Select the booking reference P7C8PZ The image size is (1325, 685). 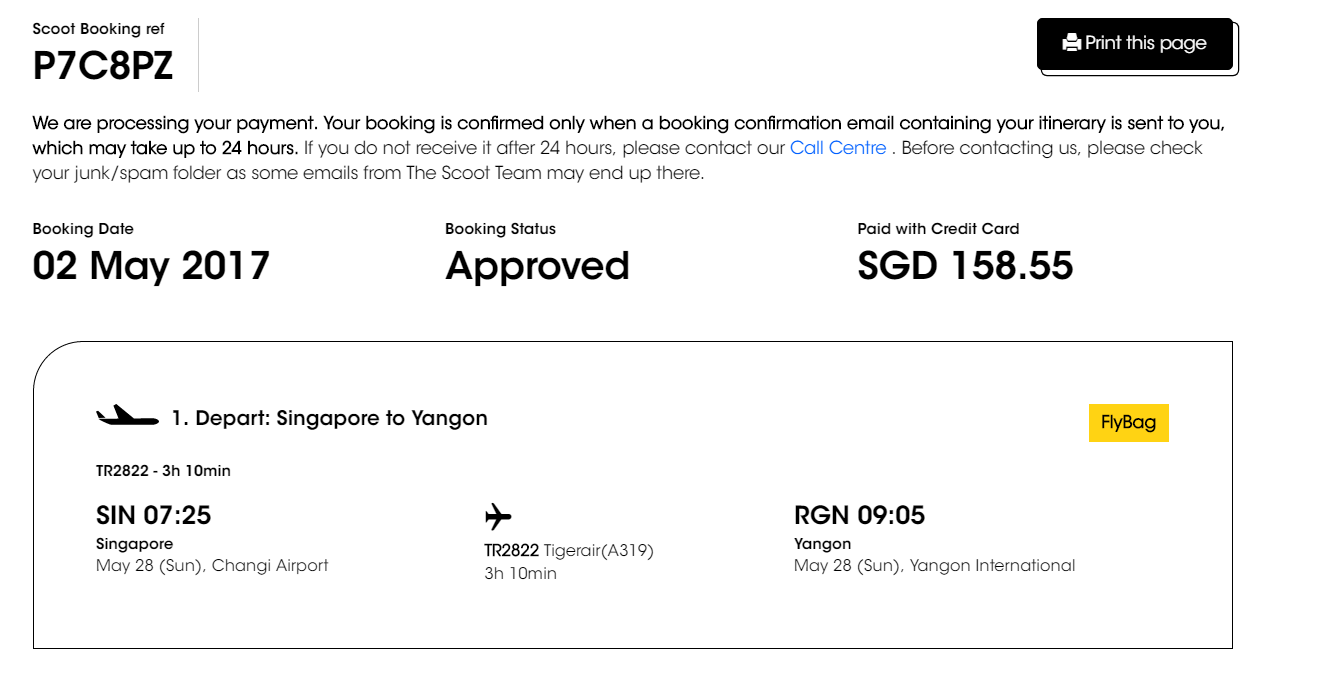(103, 66)
